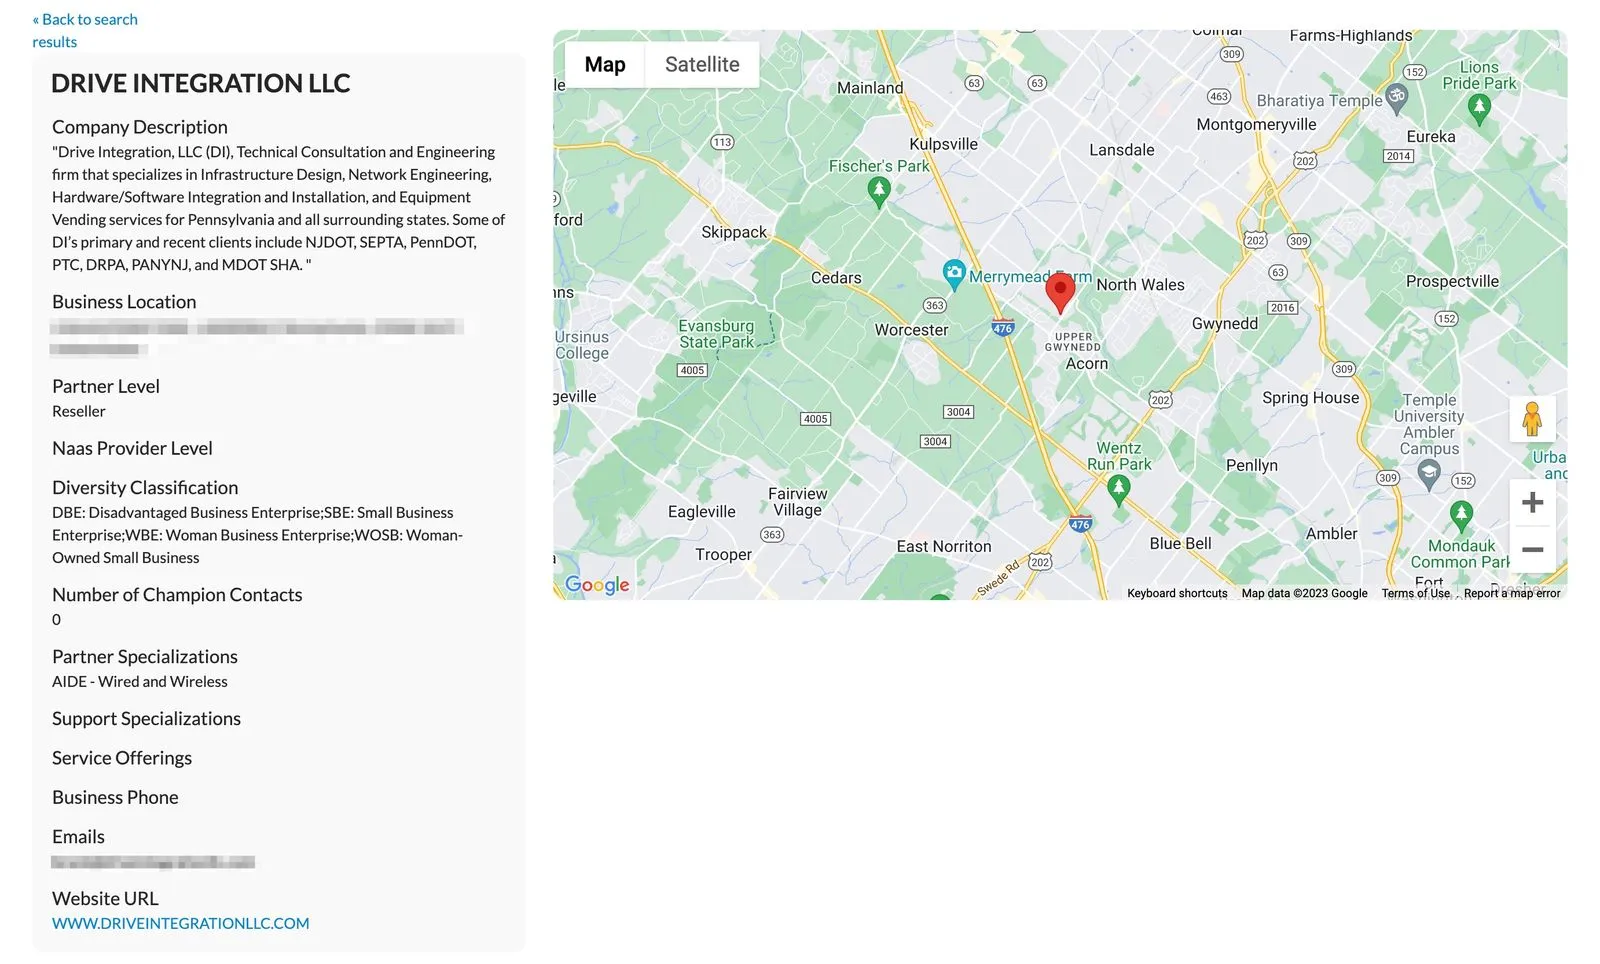Click the Lansdale label on map
Screen dimensions: 1600x964
coord(1122,150)
